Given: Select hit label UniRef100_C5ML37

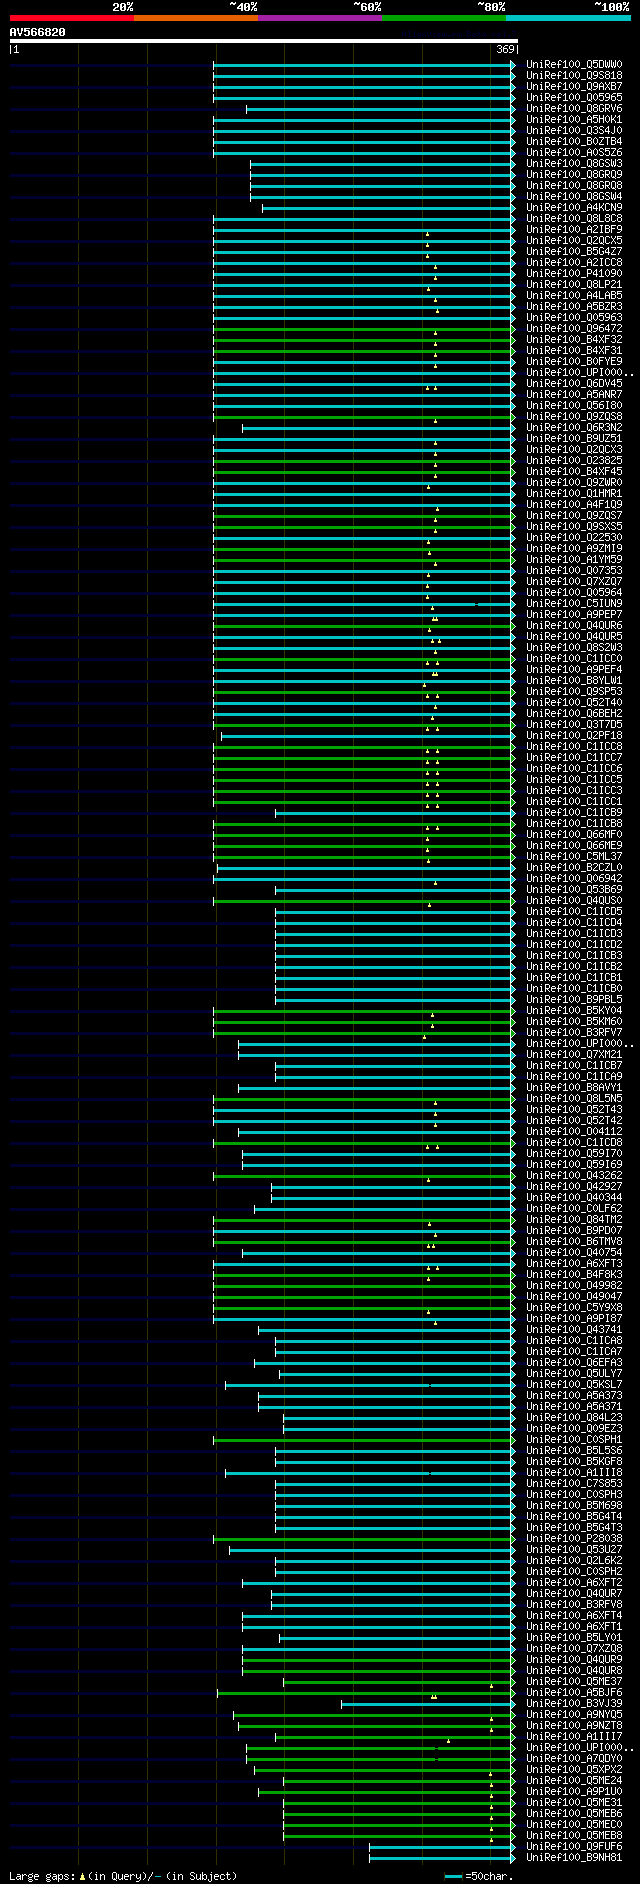Looking at the screenshot, I should pyautogui.click(x=574, y=856).
